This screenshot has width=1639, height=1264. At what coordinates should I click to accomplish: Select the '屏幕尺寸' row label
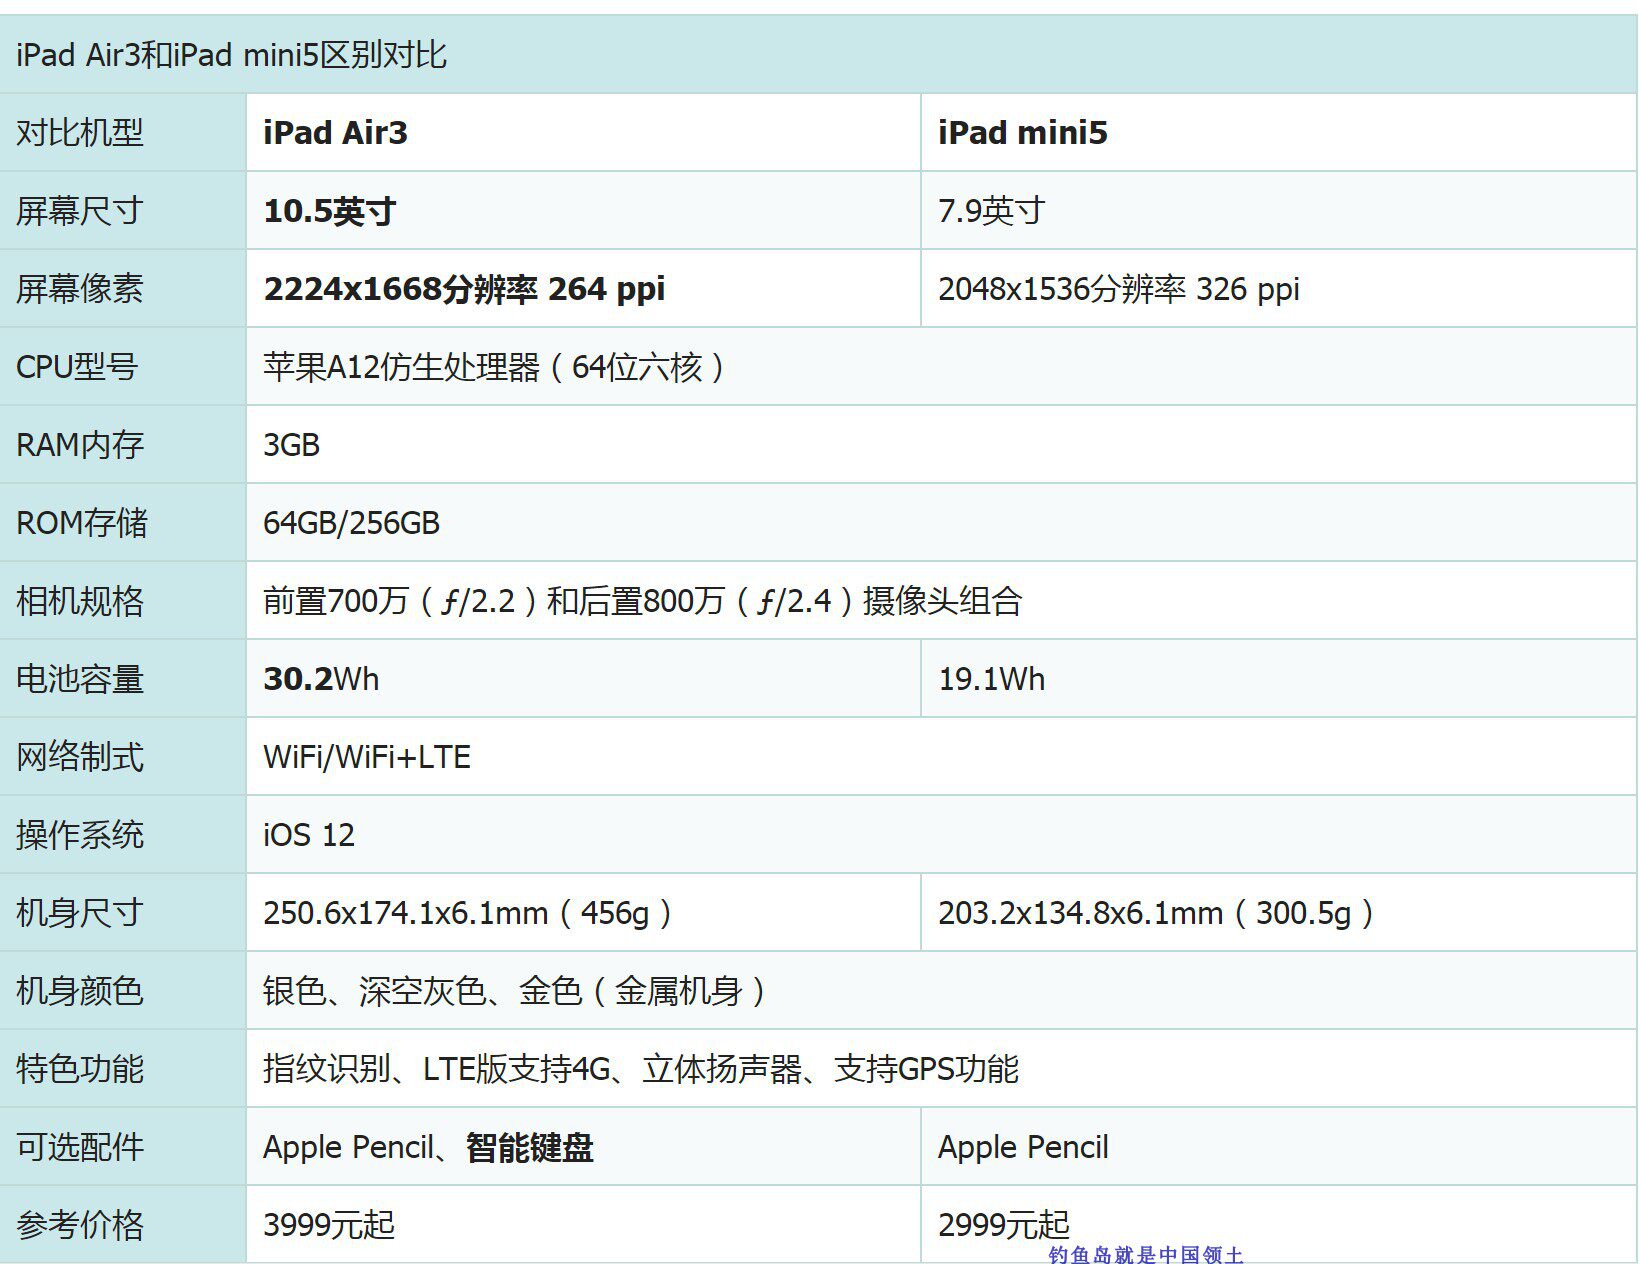(x=80, y=210)
